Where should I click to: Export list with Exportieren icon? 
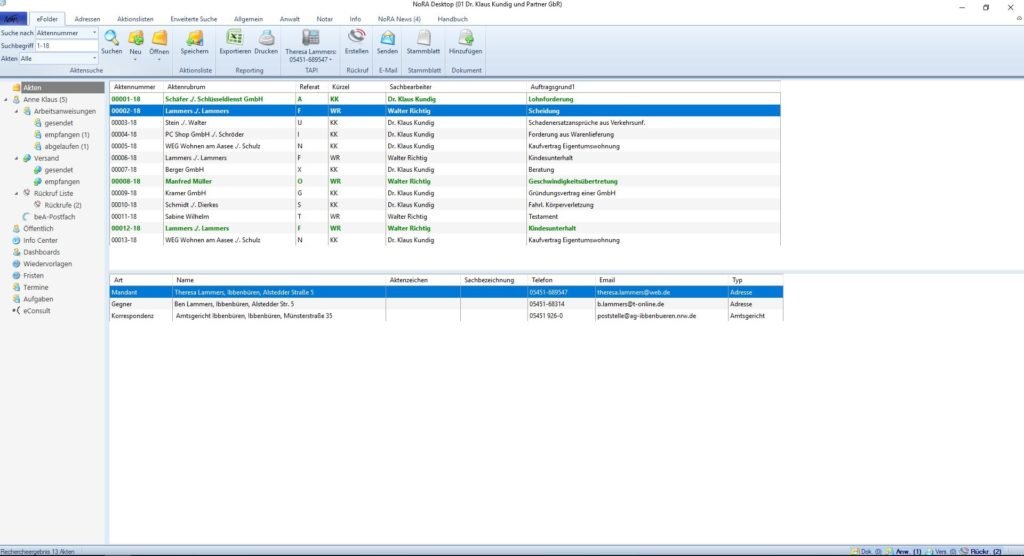[235, 39]
